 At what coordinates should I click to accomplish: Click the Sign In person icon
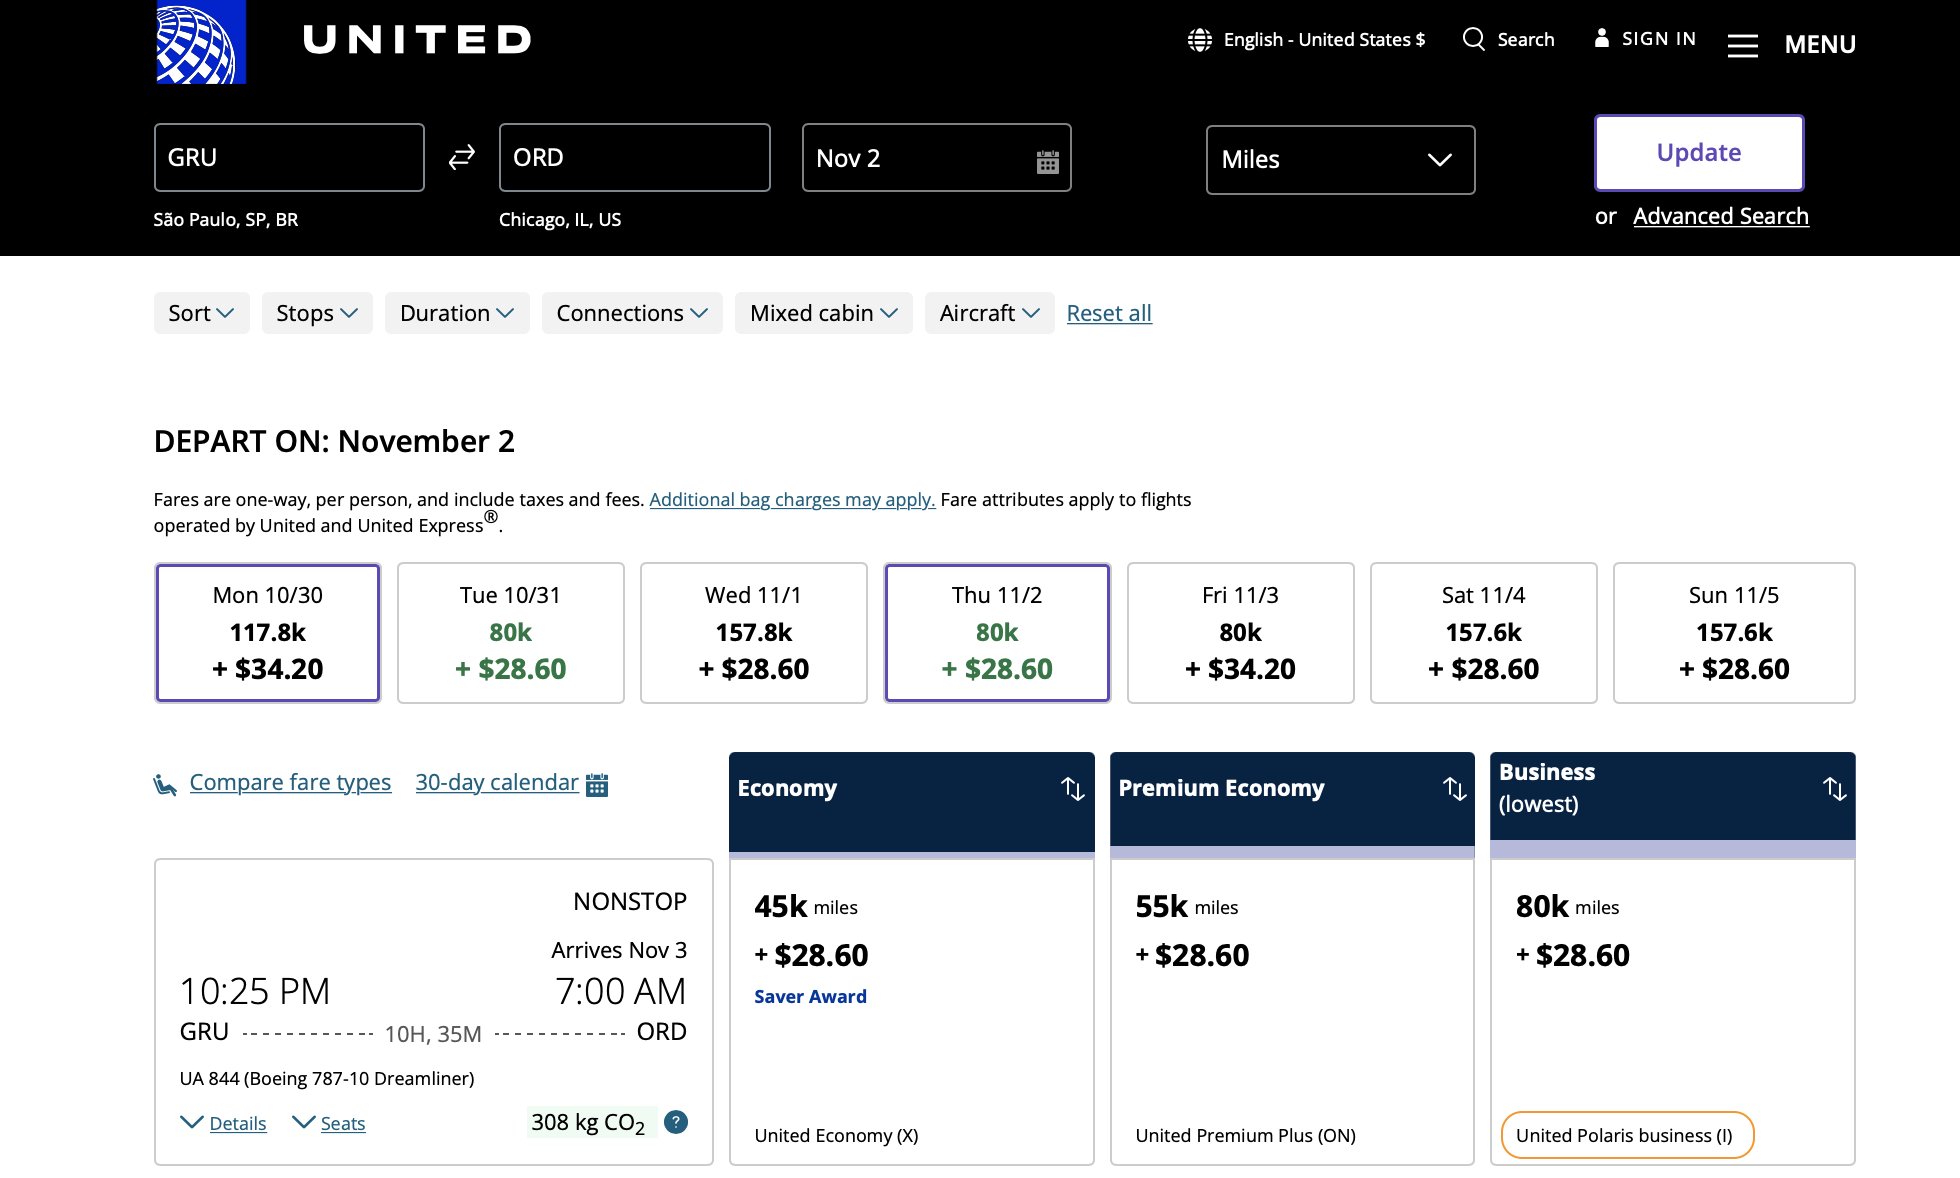click(x=1602, y=38)
